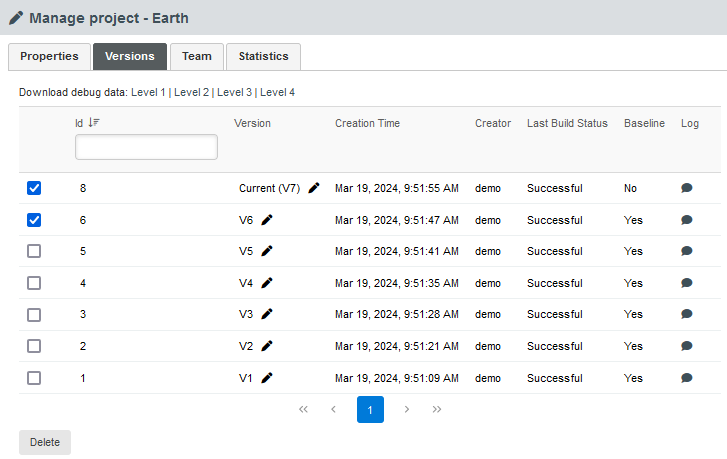Edit version V6 using its pencil icon

pos(267,220)
